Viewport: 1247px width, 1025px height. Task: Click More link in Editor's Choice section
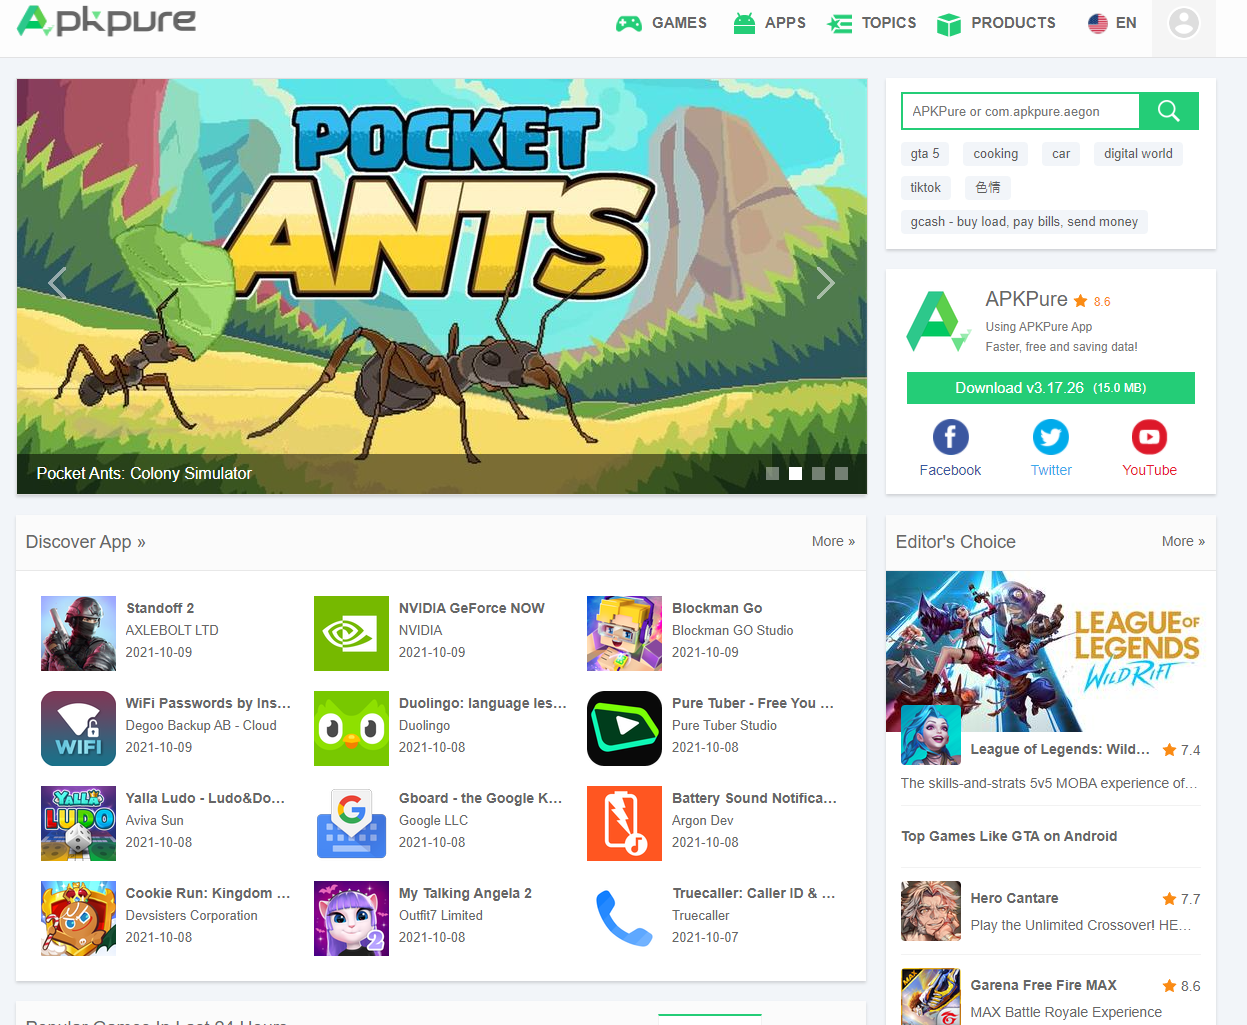pos(1183,541)
